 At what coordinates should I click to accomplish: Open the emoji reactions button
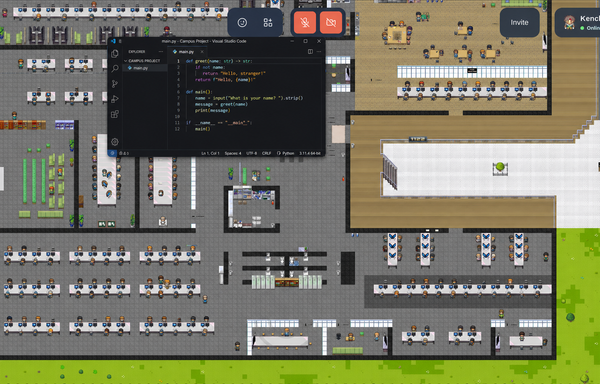[x=242, y=23]
